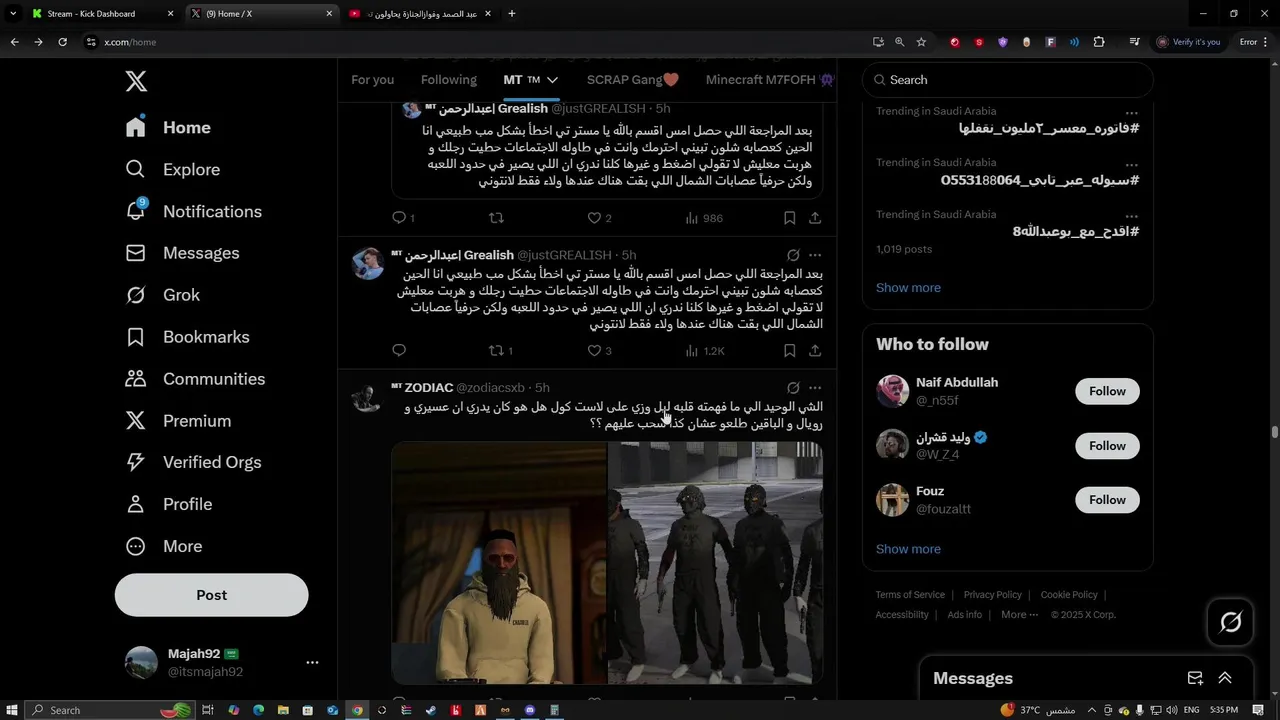
Task: Open Chrome tab search dropdown arrow
Action: [x=12, y=14]
